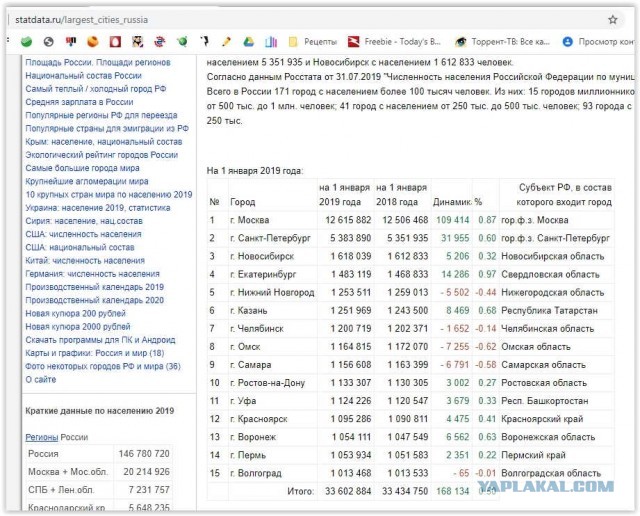Open link Популярные страны для эмиграции из РФ

pyautogui.click(x=107, y=128)
